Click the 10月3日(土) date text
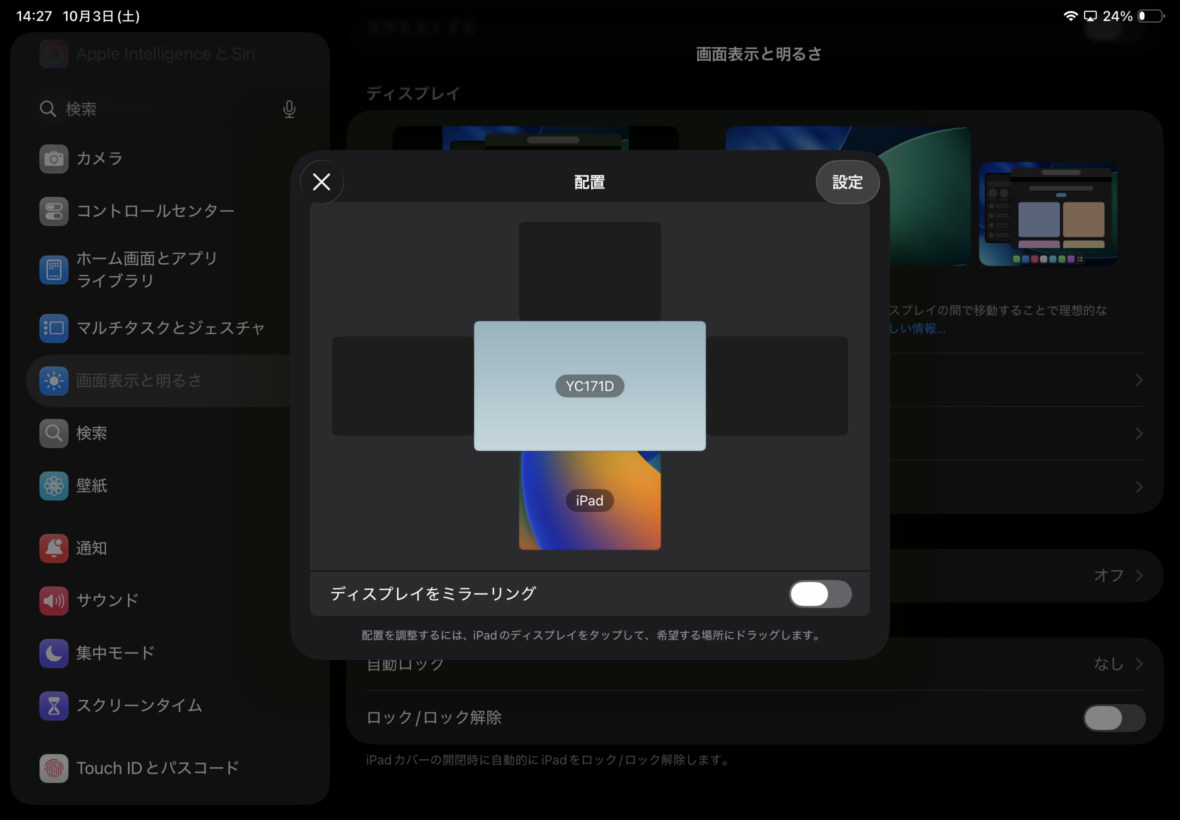Screen dimensions: 1180x820 (101, 16)
